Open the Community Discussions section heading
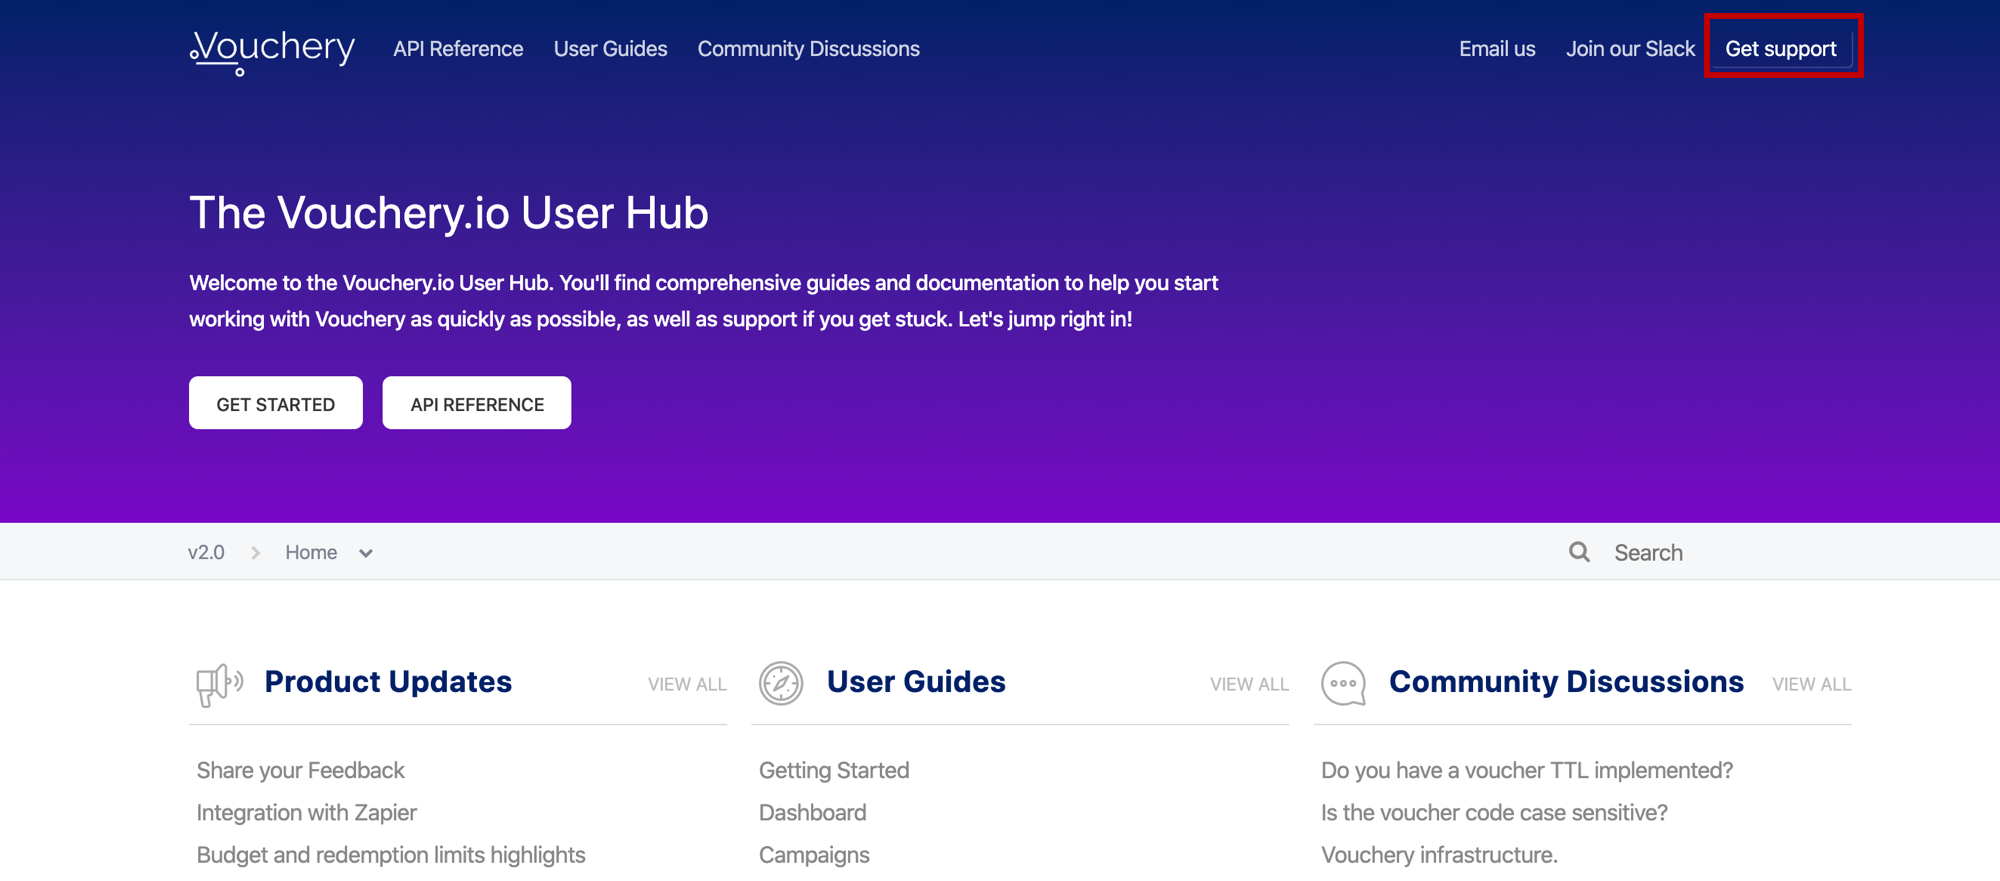Viewport: 2000px width, 881px height. point(1566,682)
